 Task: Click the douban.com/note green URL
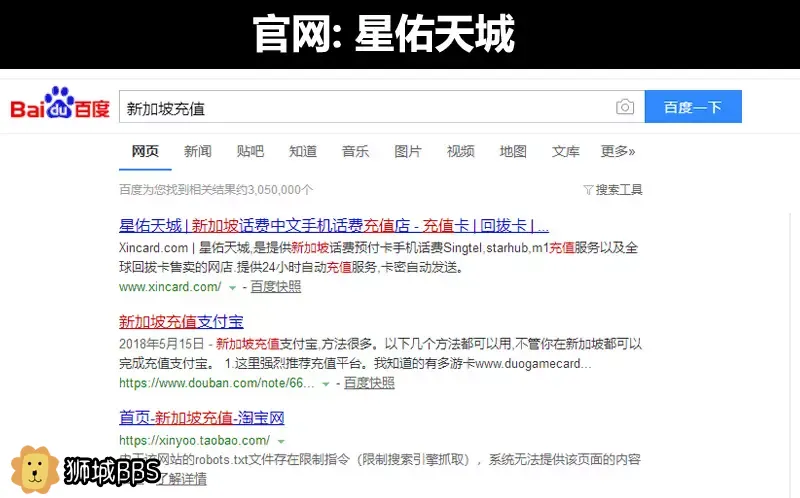[217, 383]
